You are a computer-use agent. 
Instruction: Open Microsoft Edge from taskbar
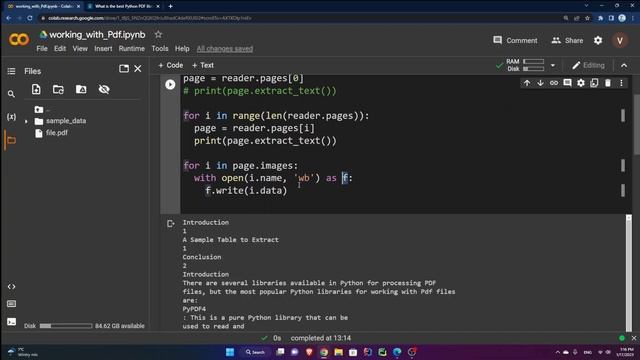397,352
